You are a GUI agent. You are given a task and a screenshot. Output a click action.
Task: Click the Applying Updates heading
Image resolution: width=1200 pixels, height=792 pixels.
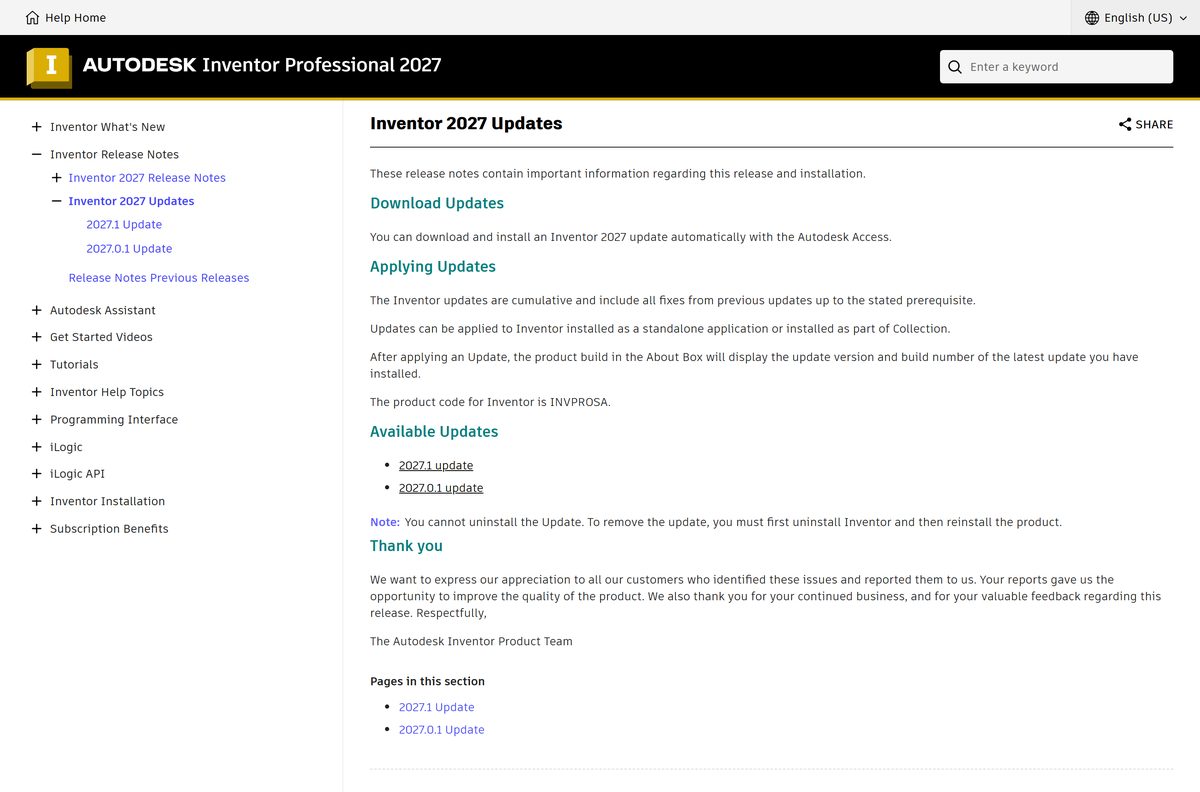coord(433,267)
